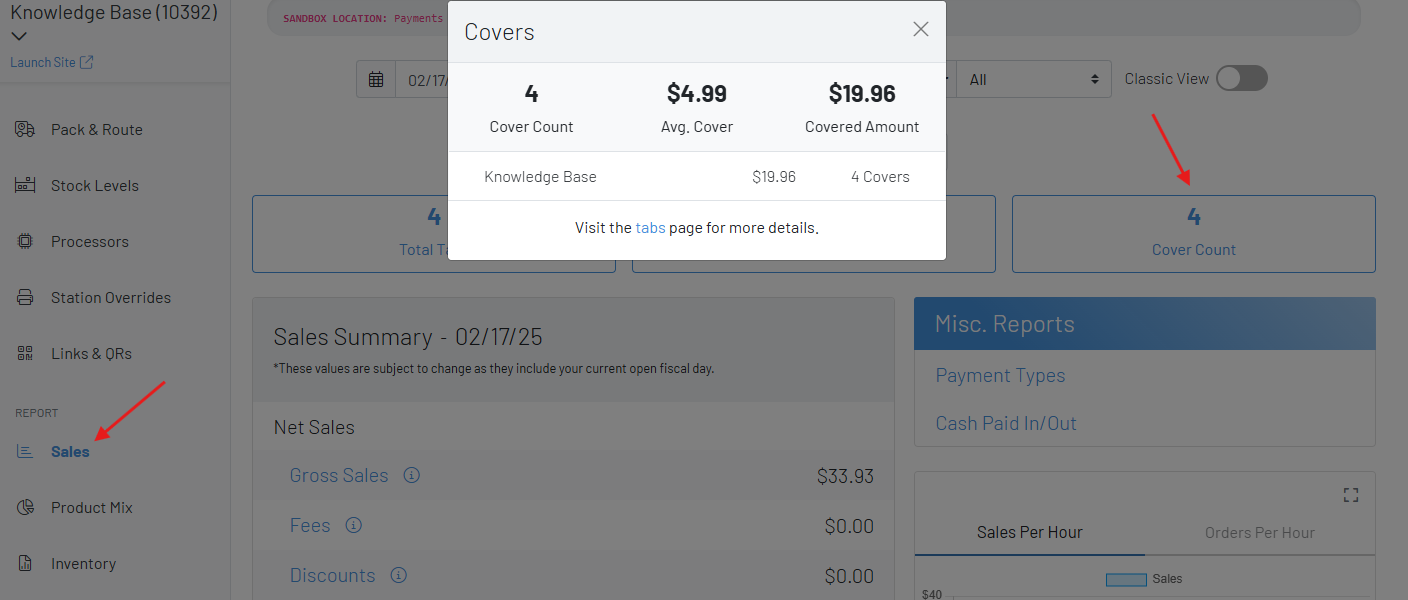Click the Discounts info icon
This screenshot has width=1408, height=600.
coord(398,576)
